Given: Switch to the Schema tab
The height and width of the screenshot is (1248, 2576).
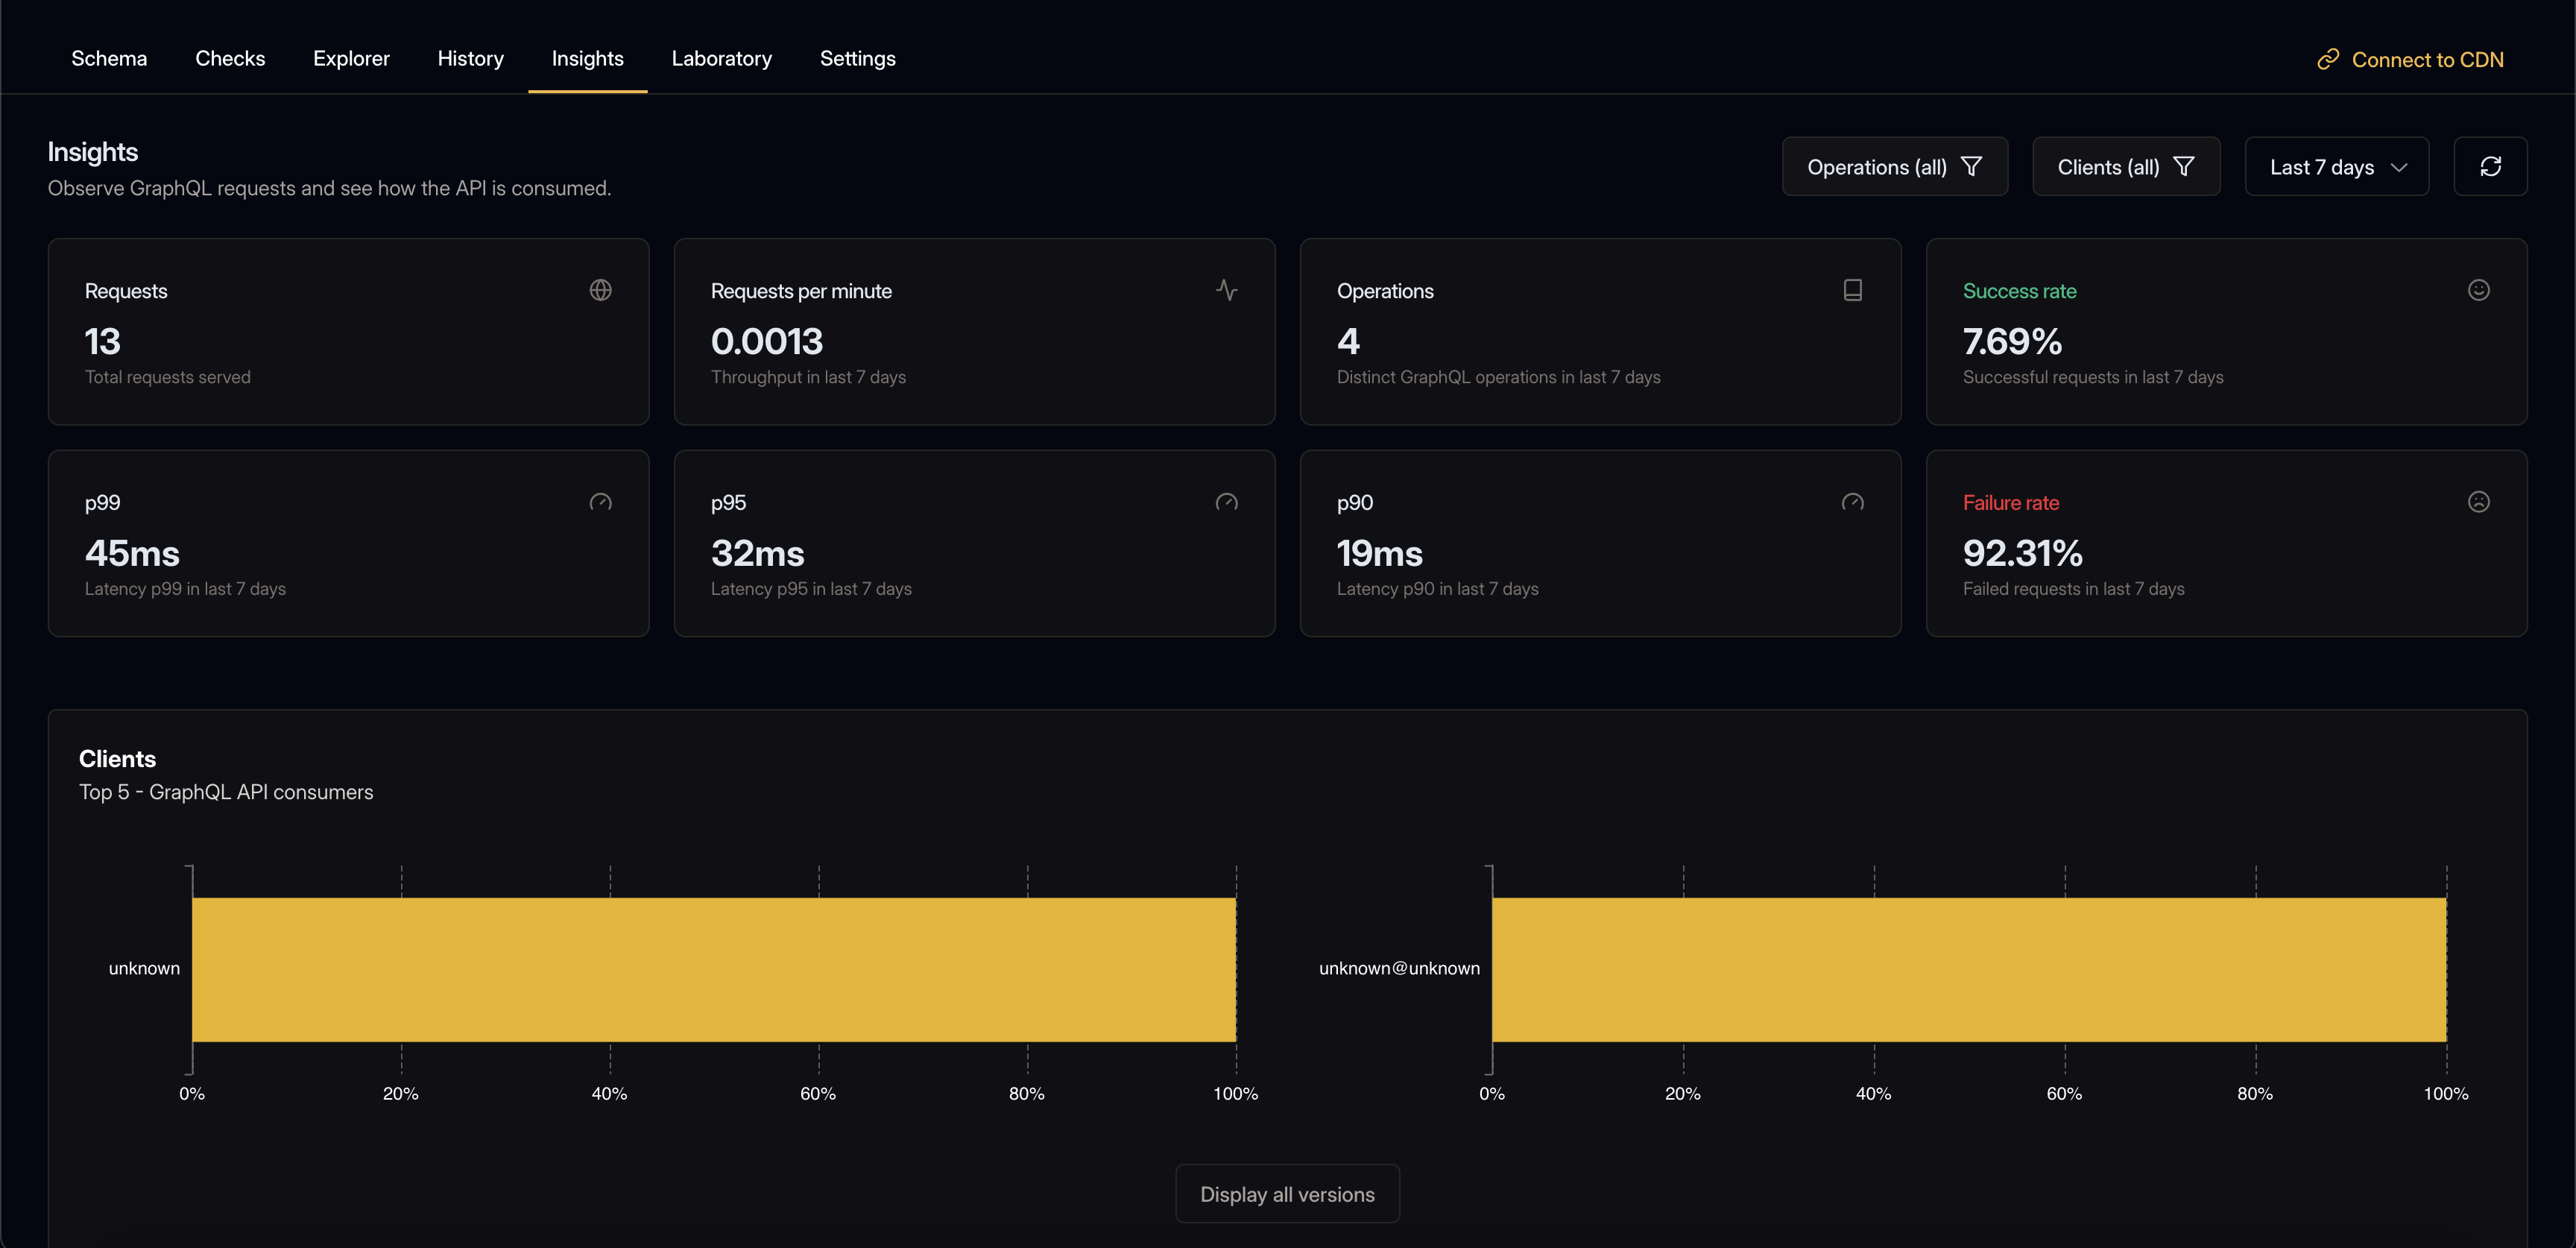Looking at the screenshot, I should [109, 58].
